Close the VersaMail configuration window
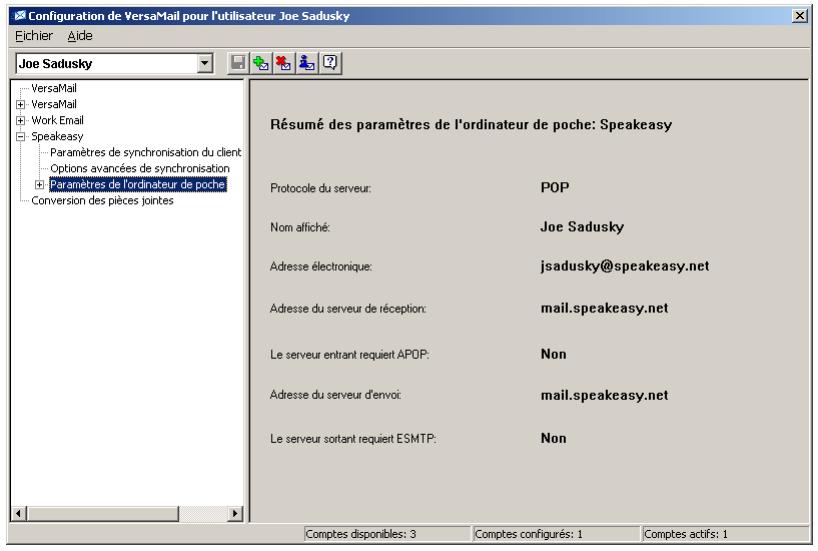Screen dimensions: 818x551 click(800, 16)
